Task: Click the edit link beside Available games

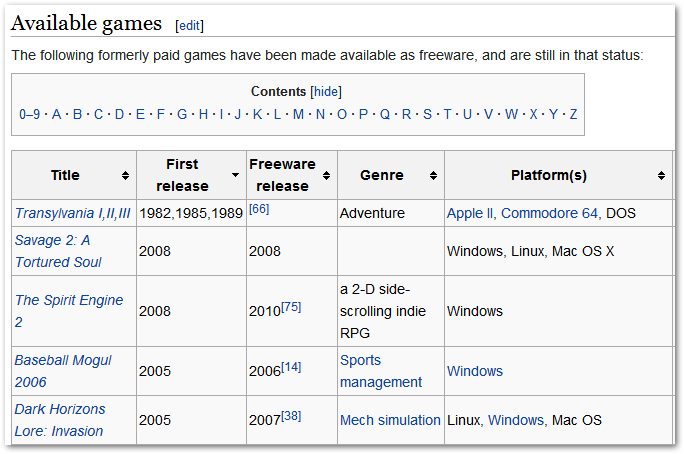Action: click(x=189, y=26)
